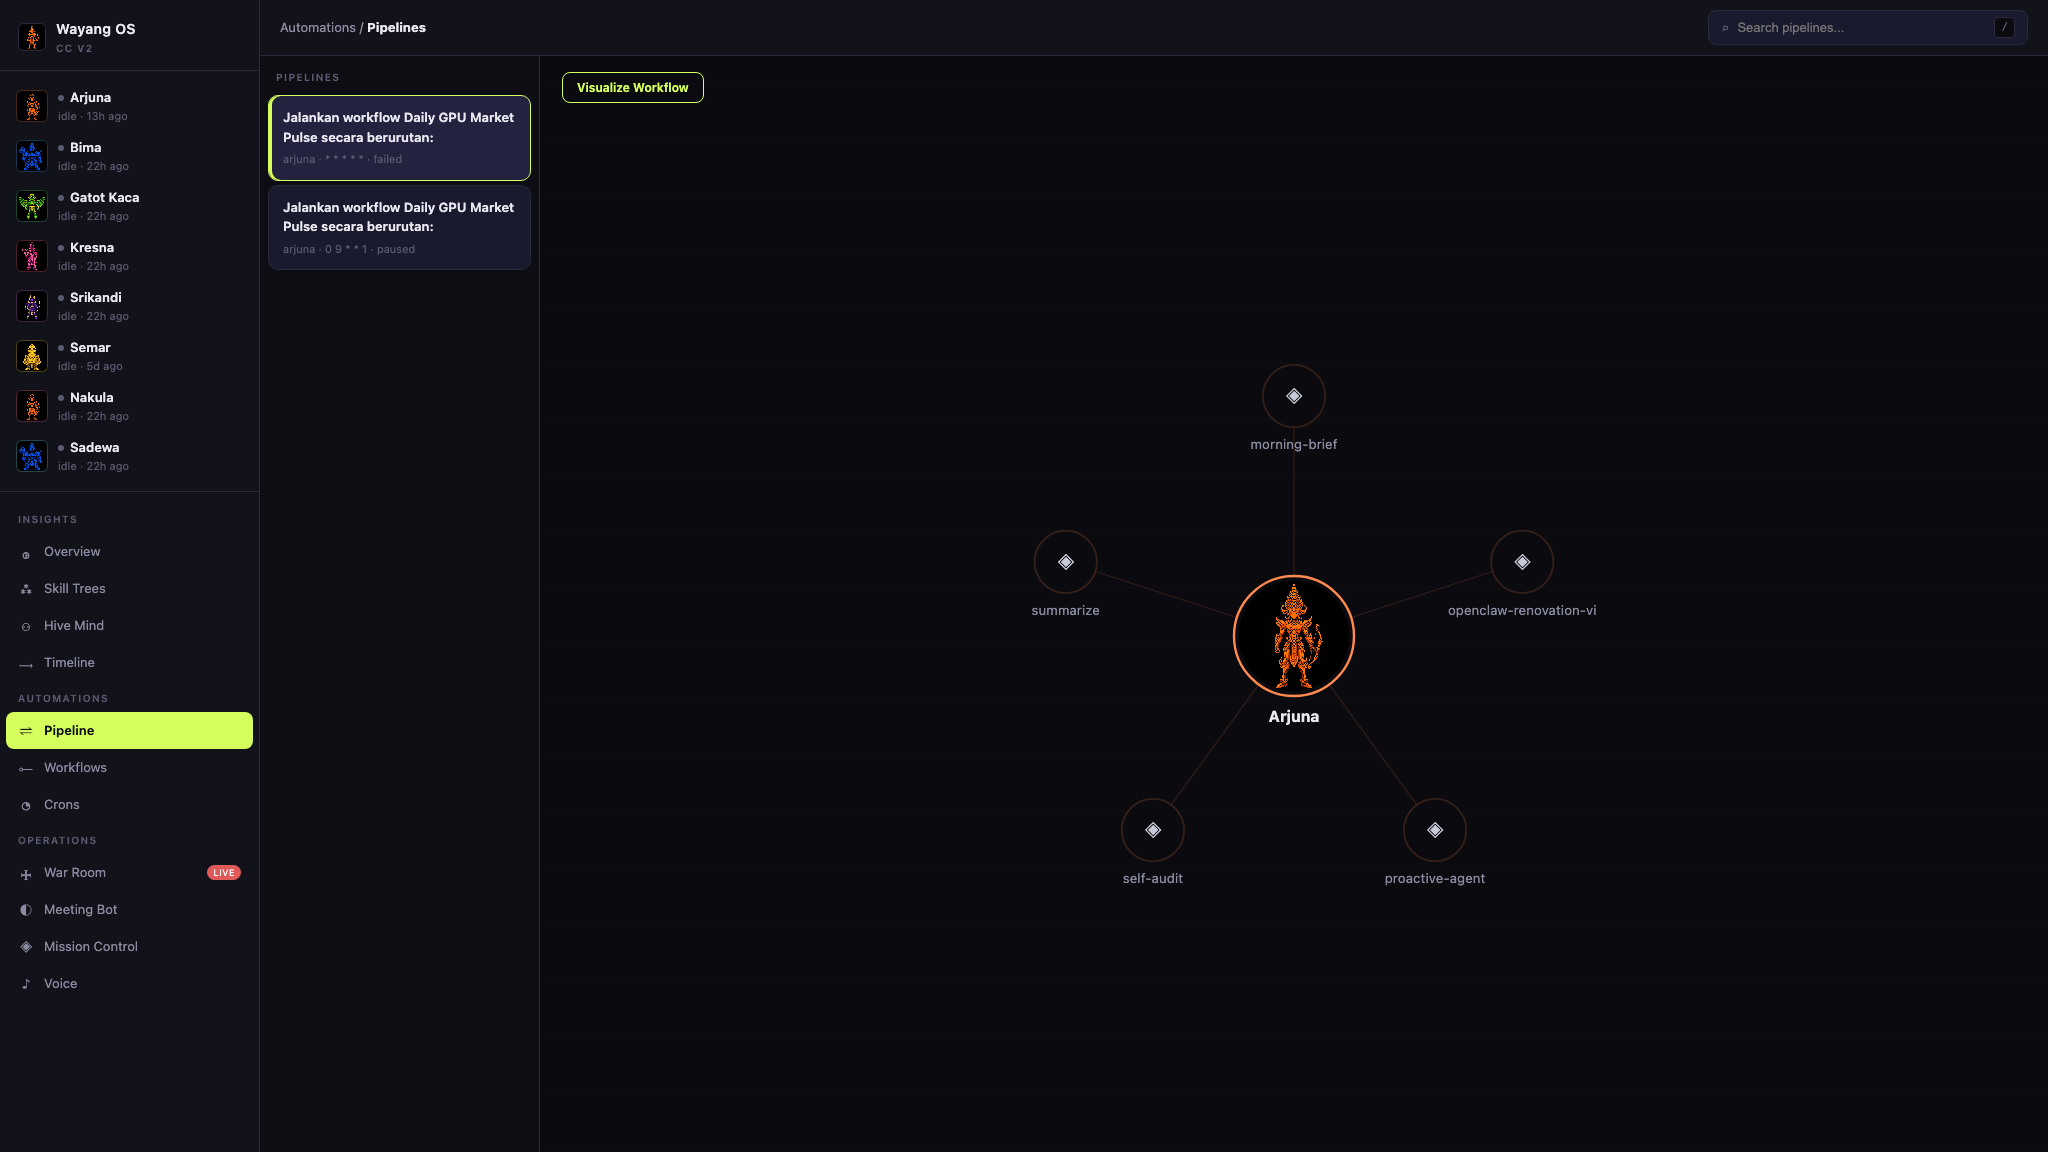Open the Mission Control menu item
This screenshot has height=1152, width=2048.
coord(129,947)
